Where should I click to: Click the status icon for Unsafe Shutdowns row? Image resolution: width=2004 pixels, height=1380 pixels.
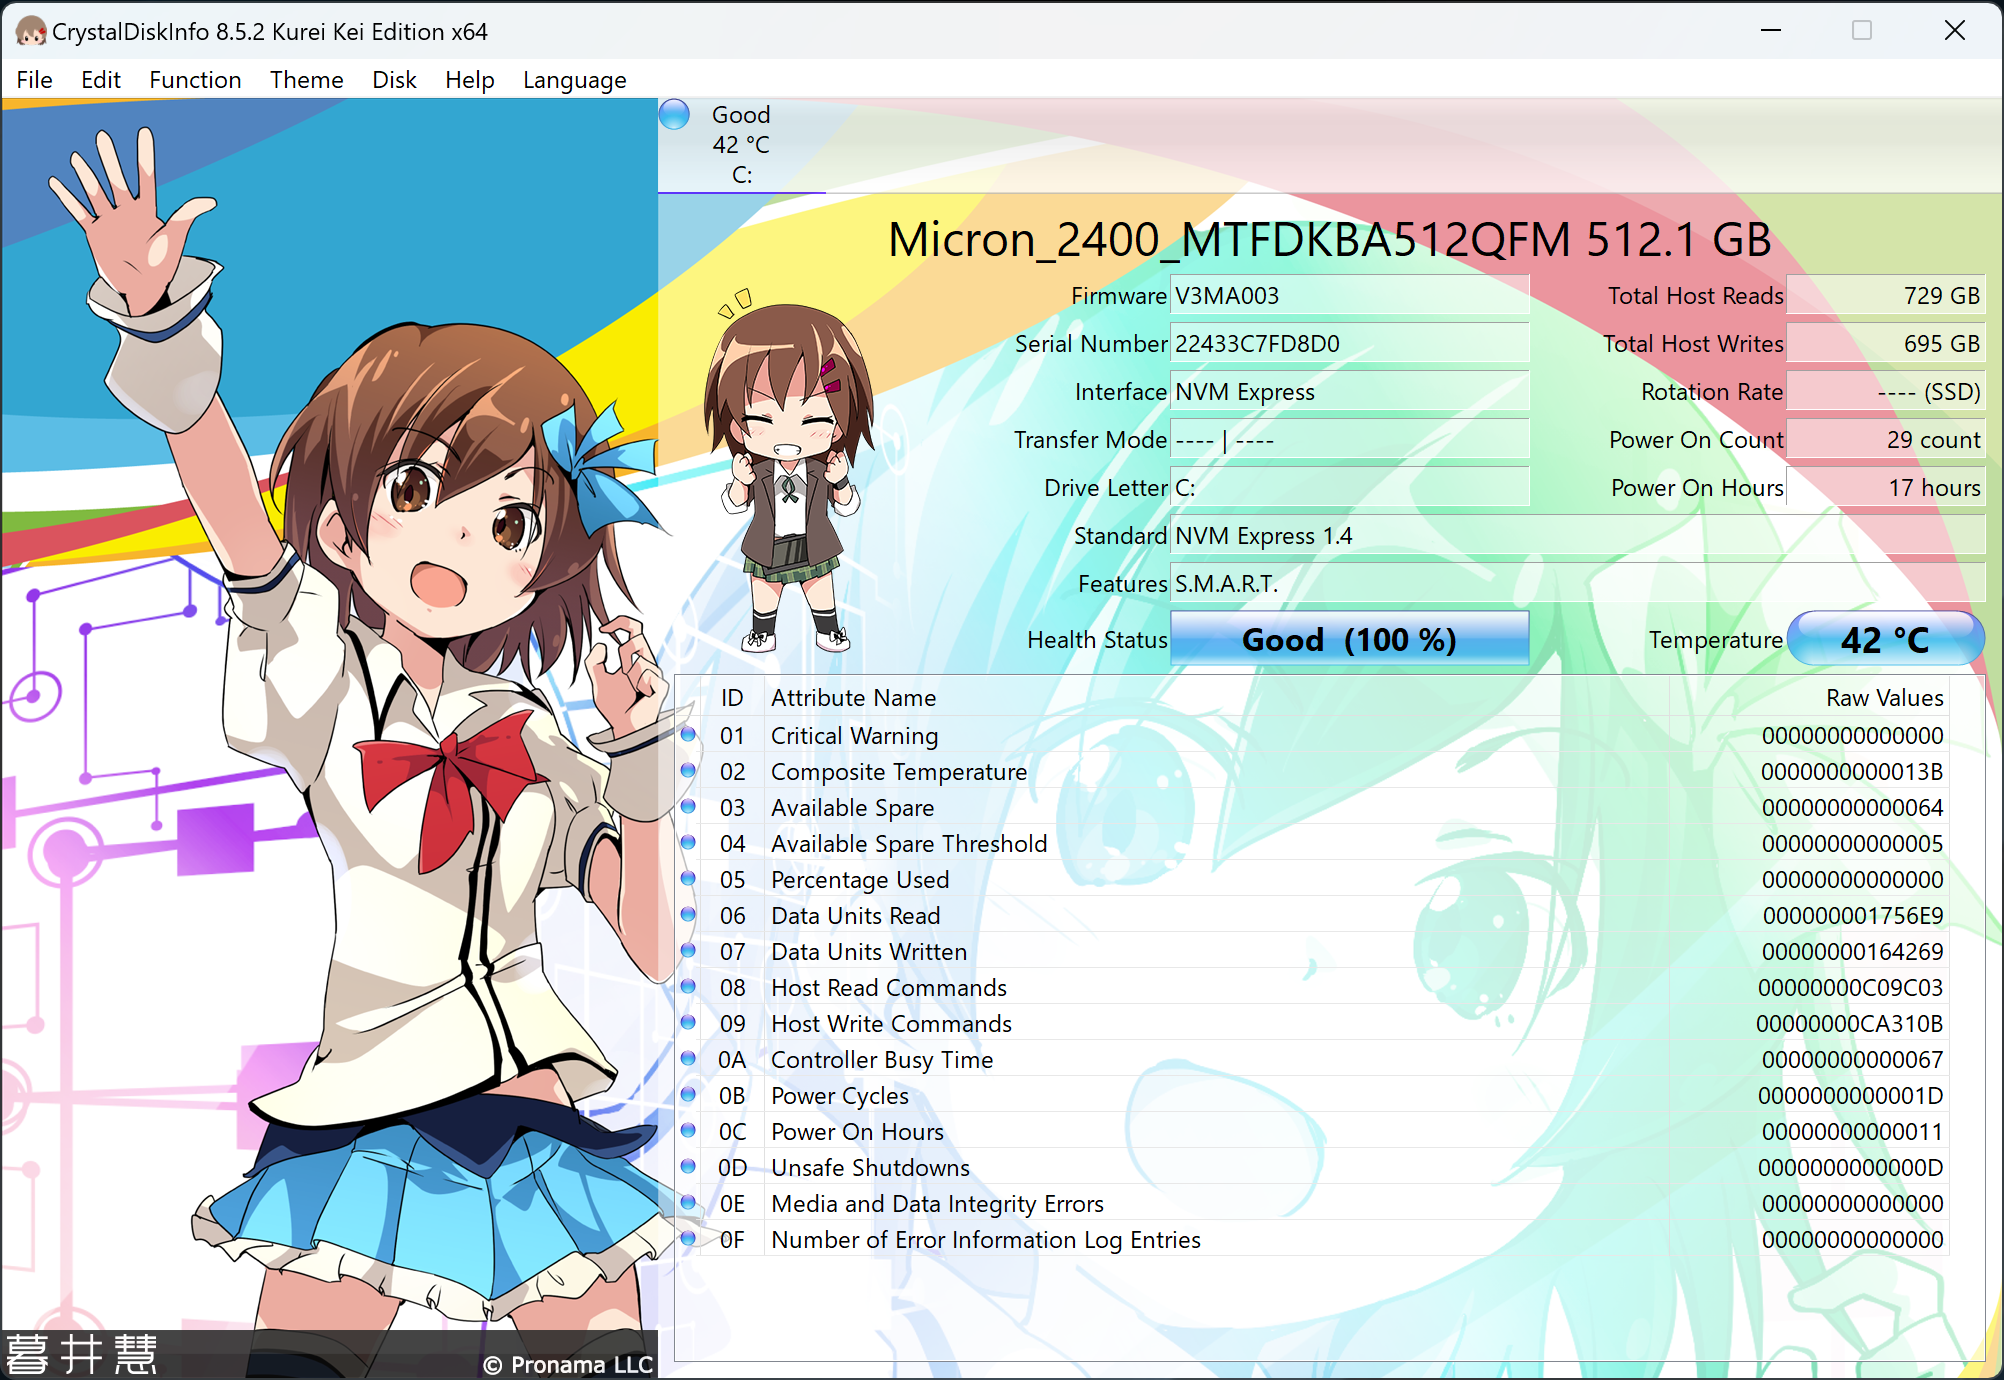688,1167
